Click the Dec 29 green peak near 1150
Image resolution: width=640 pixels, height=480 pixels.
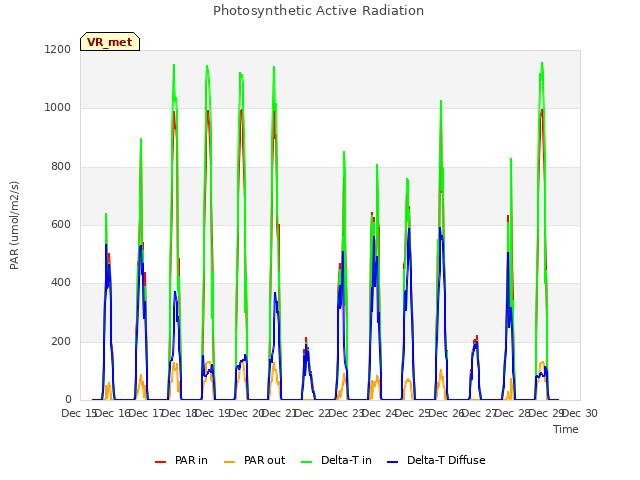tap(542, 63)
